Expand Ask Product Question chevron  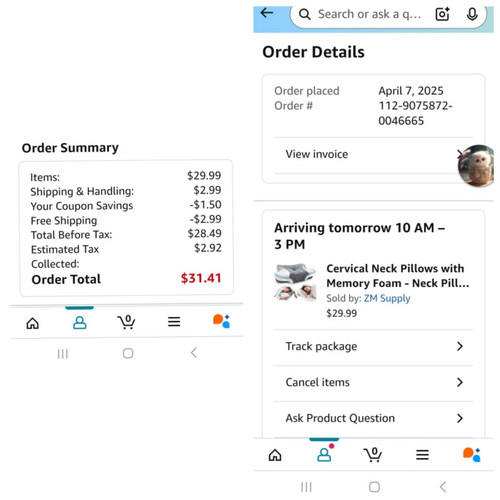pos(460,418)
